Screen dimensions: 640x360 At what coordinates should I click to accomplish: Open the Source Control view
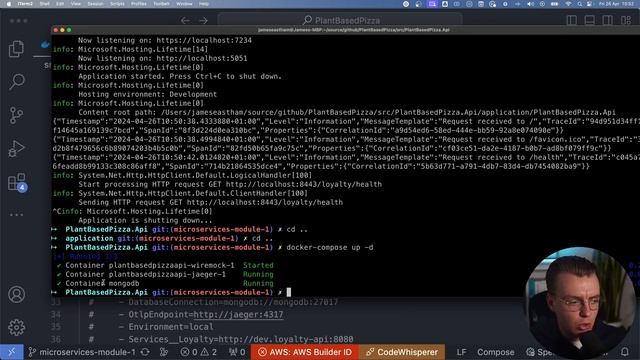(16, 115)
